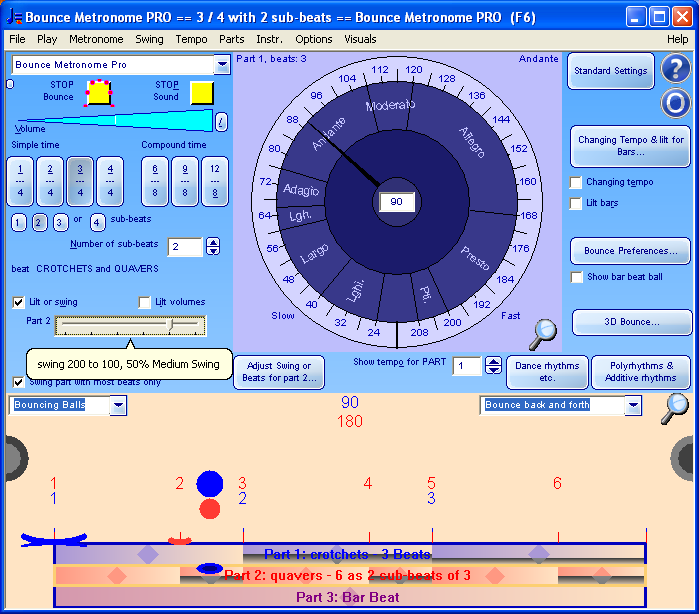Click the blue bouncing ball
699x614 pixels.
(210, 484)
